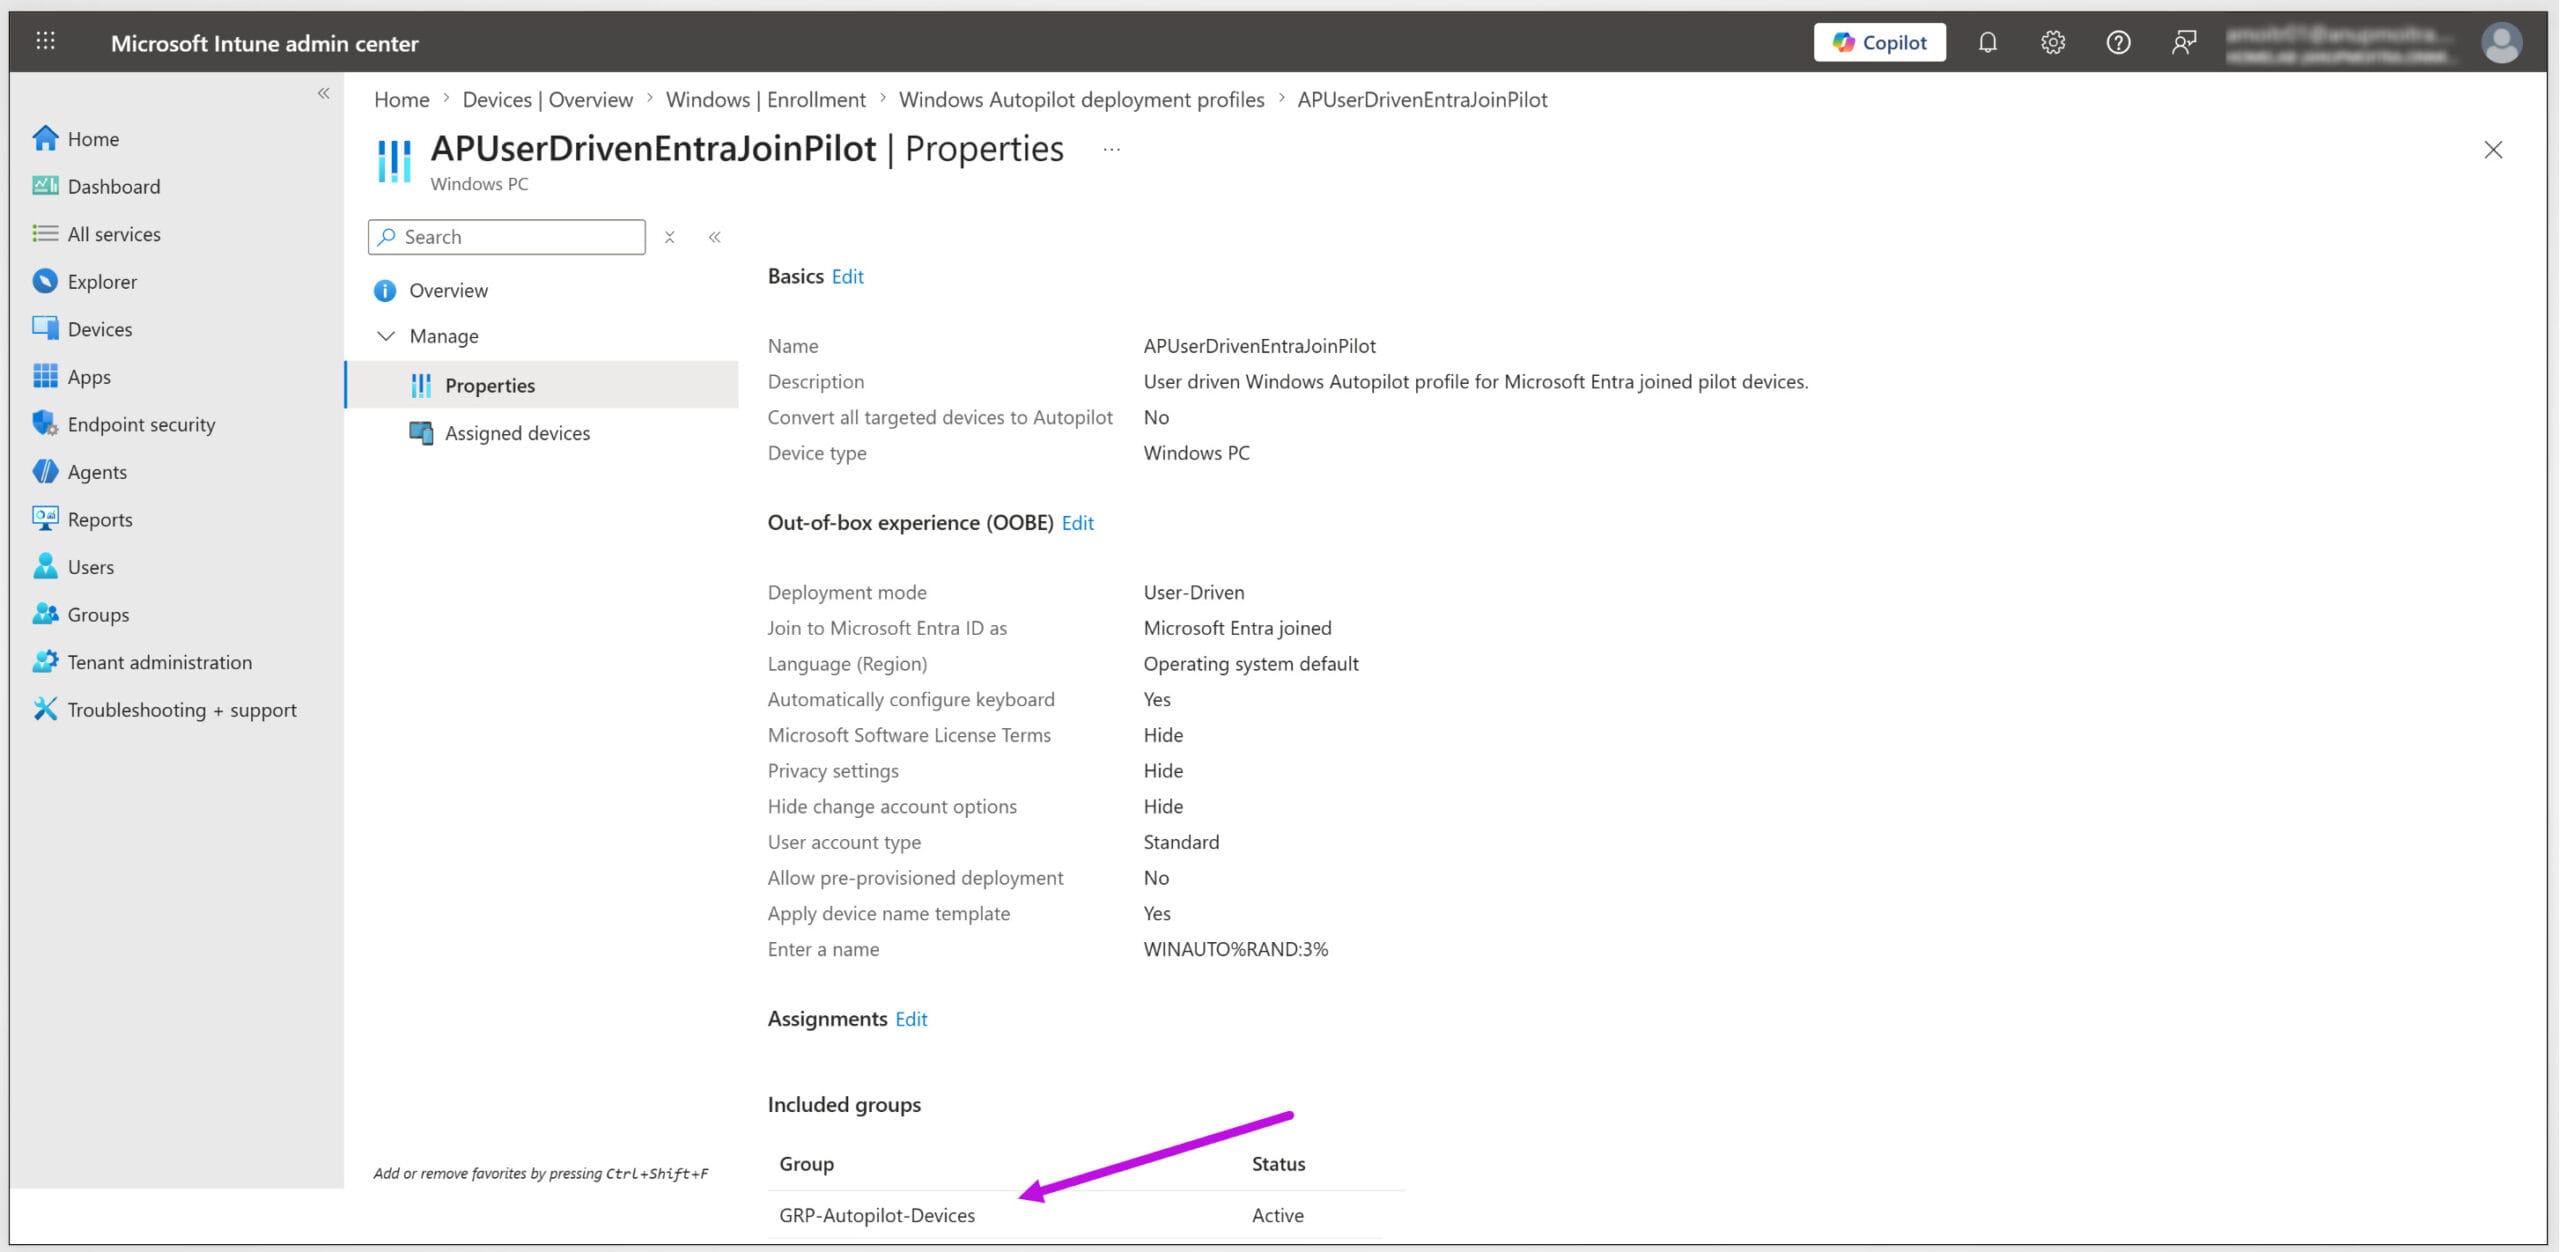Click the Group column header
The image size is (2560, 1252).
pos(806,1163)
